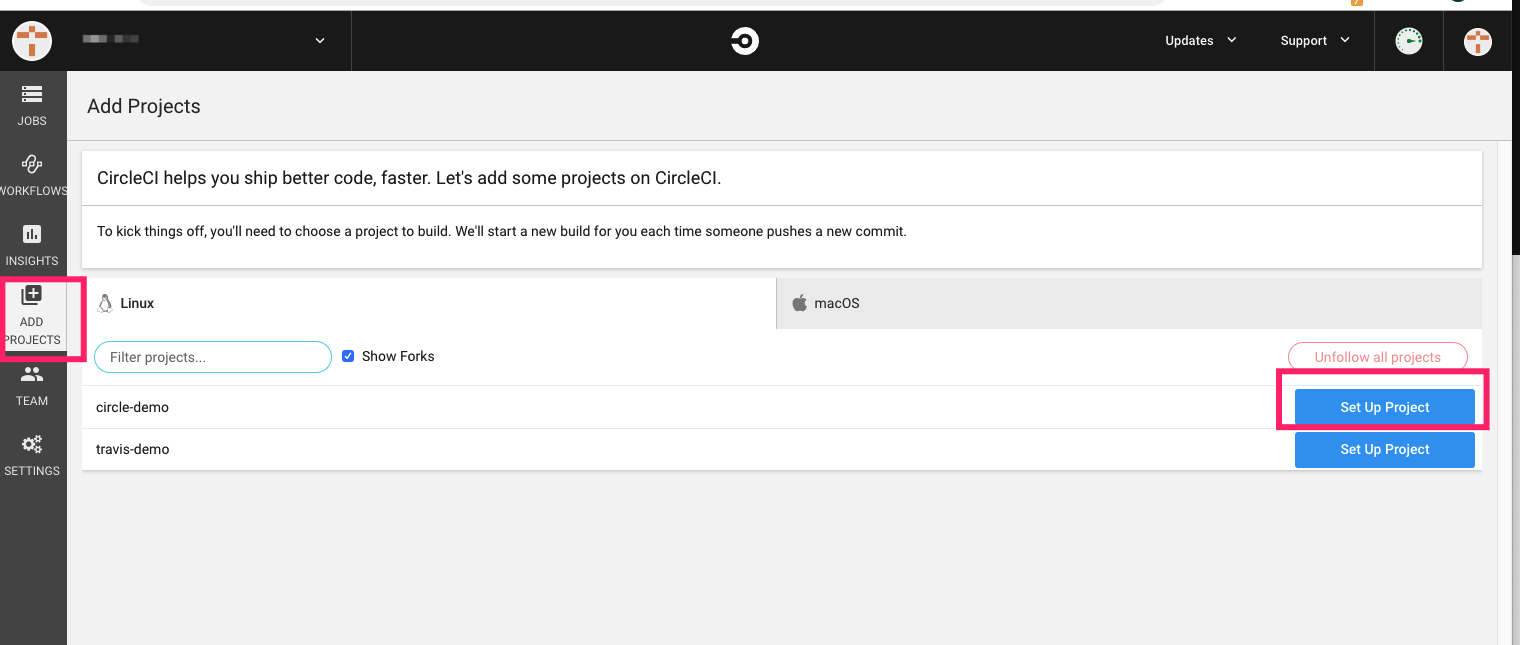Screen dimensions: 1520x645
Task: Click the organization avatar at top left
Action: point(32,41)
